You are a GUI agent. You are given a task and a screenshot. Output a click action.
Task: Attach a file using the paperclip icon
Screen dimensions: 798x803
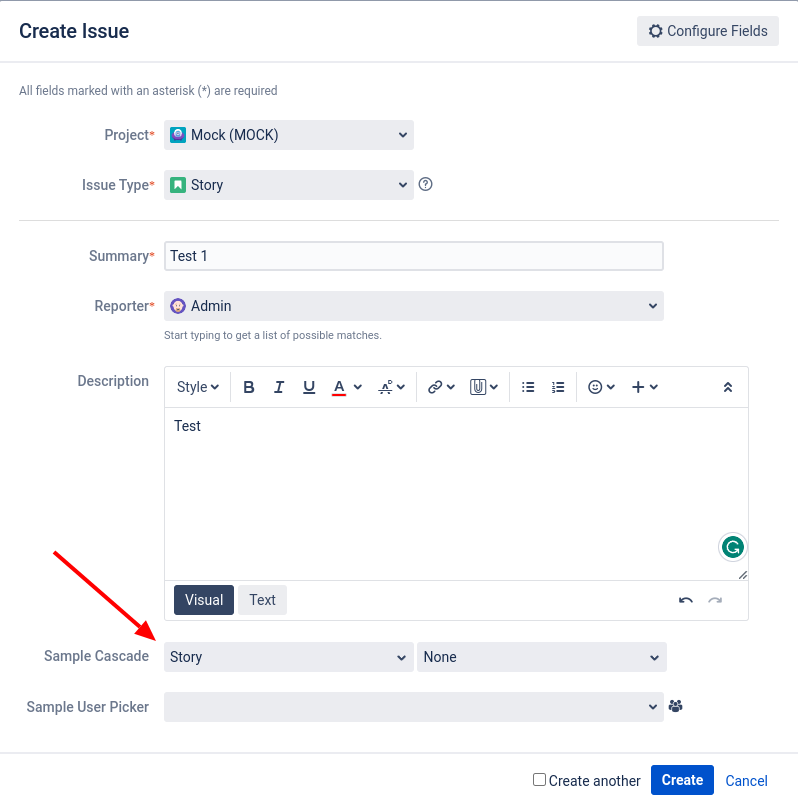(x=478, y=387)
